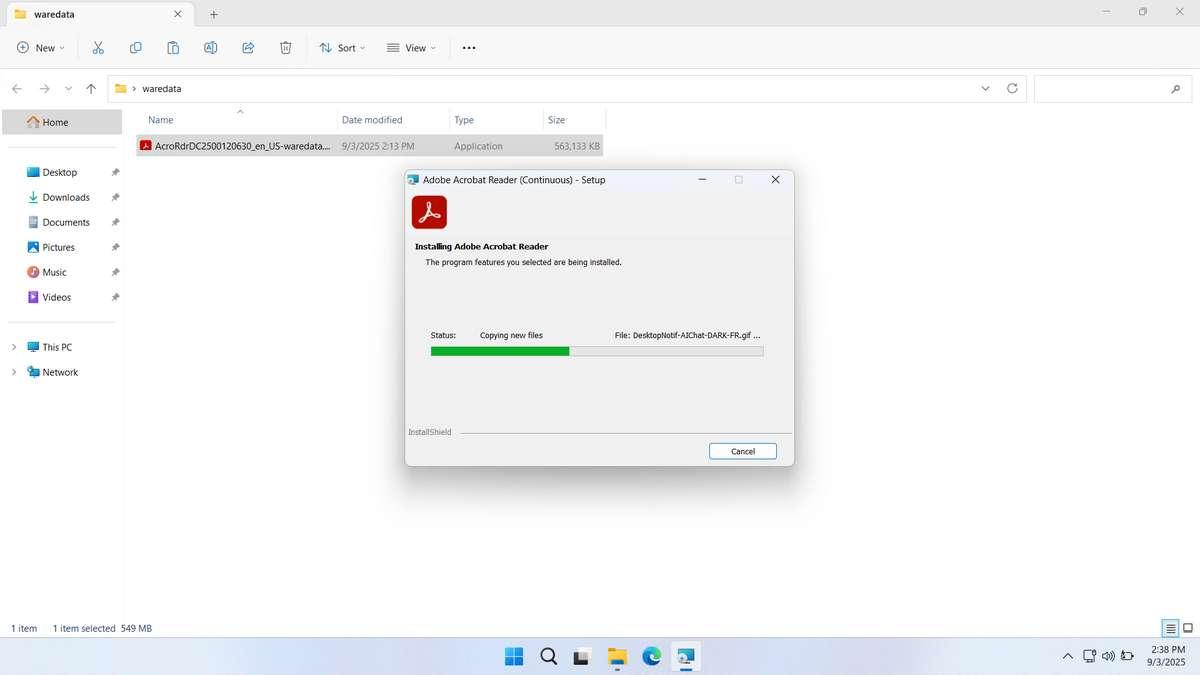The height and width of the screenshot is (675, 1200).
Task: Open the Sort dropdown
Action: click(341, 47)
